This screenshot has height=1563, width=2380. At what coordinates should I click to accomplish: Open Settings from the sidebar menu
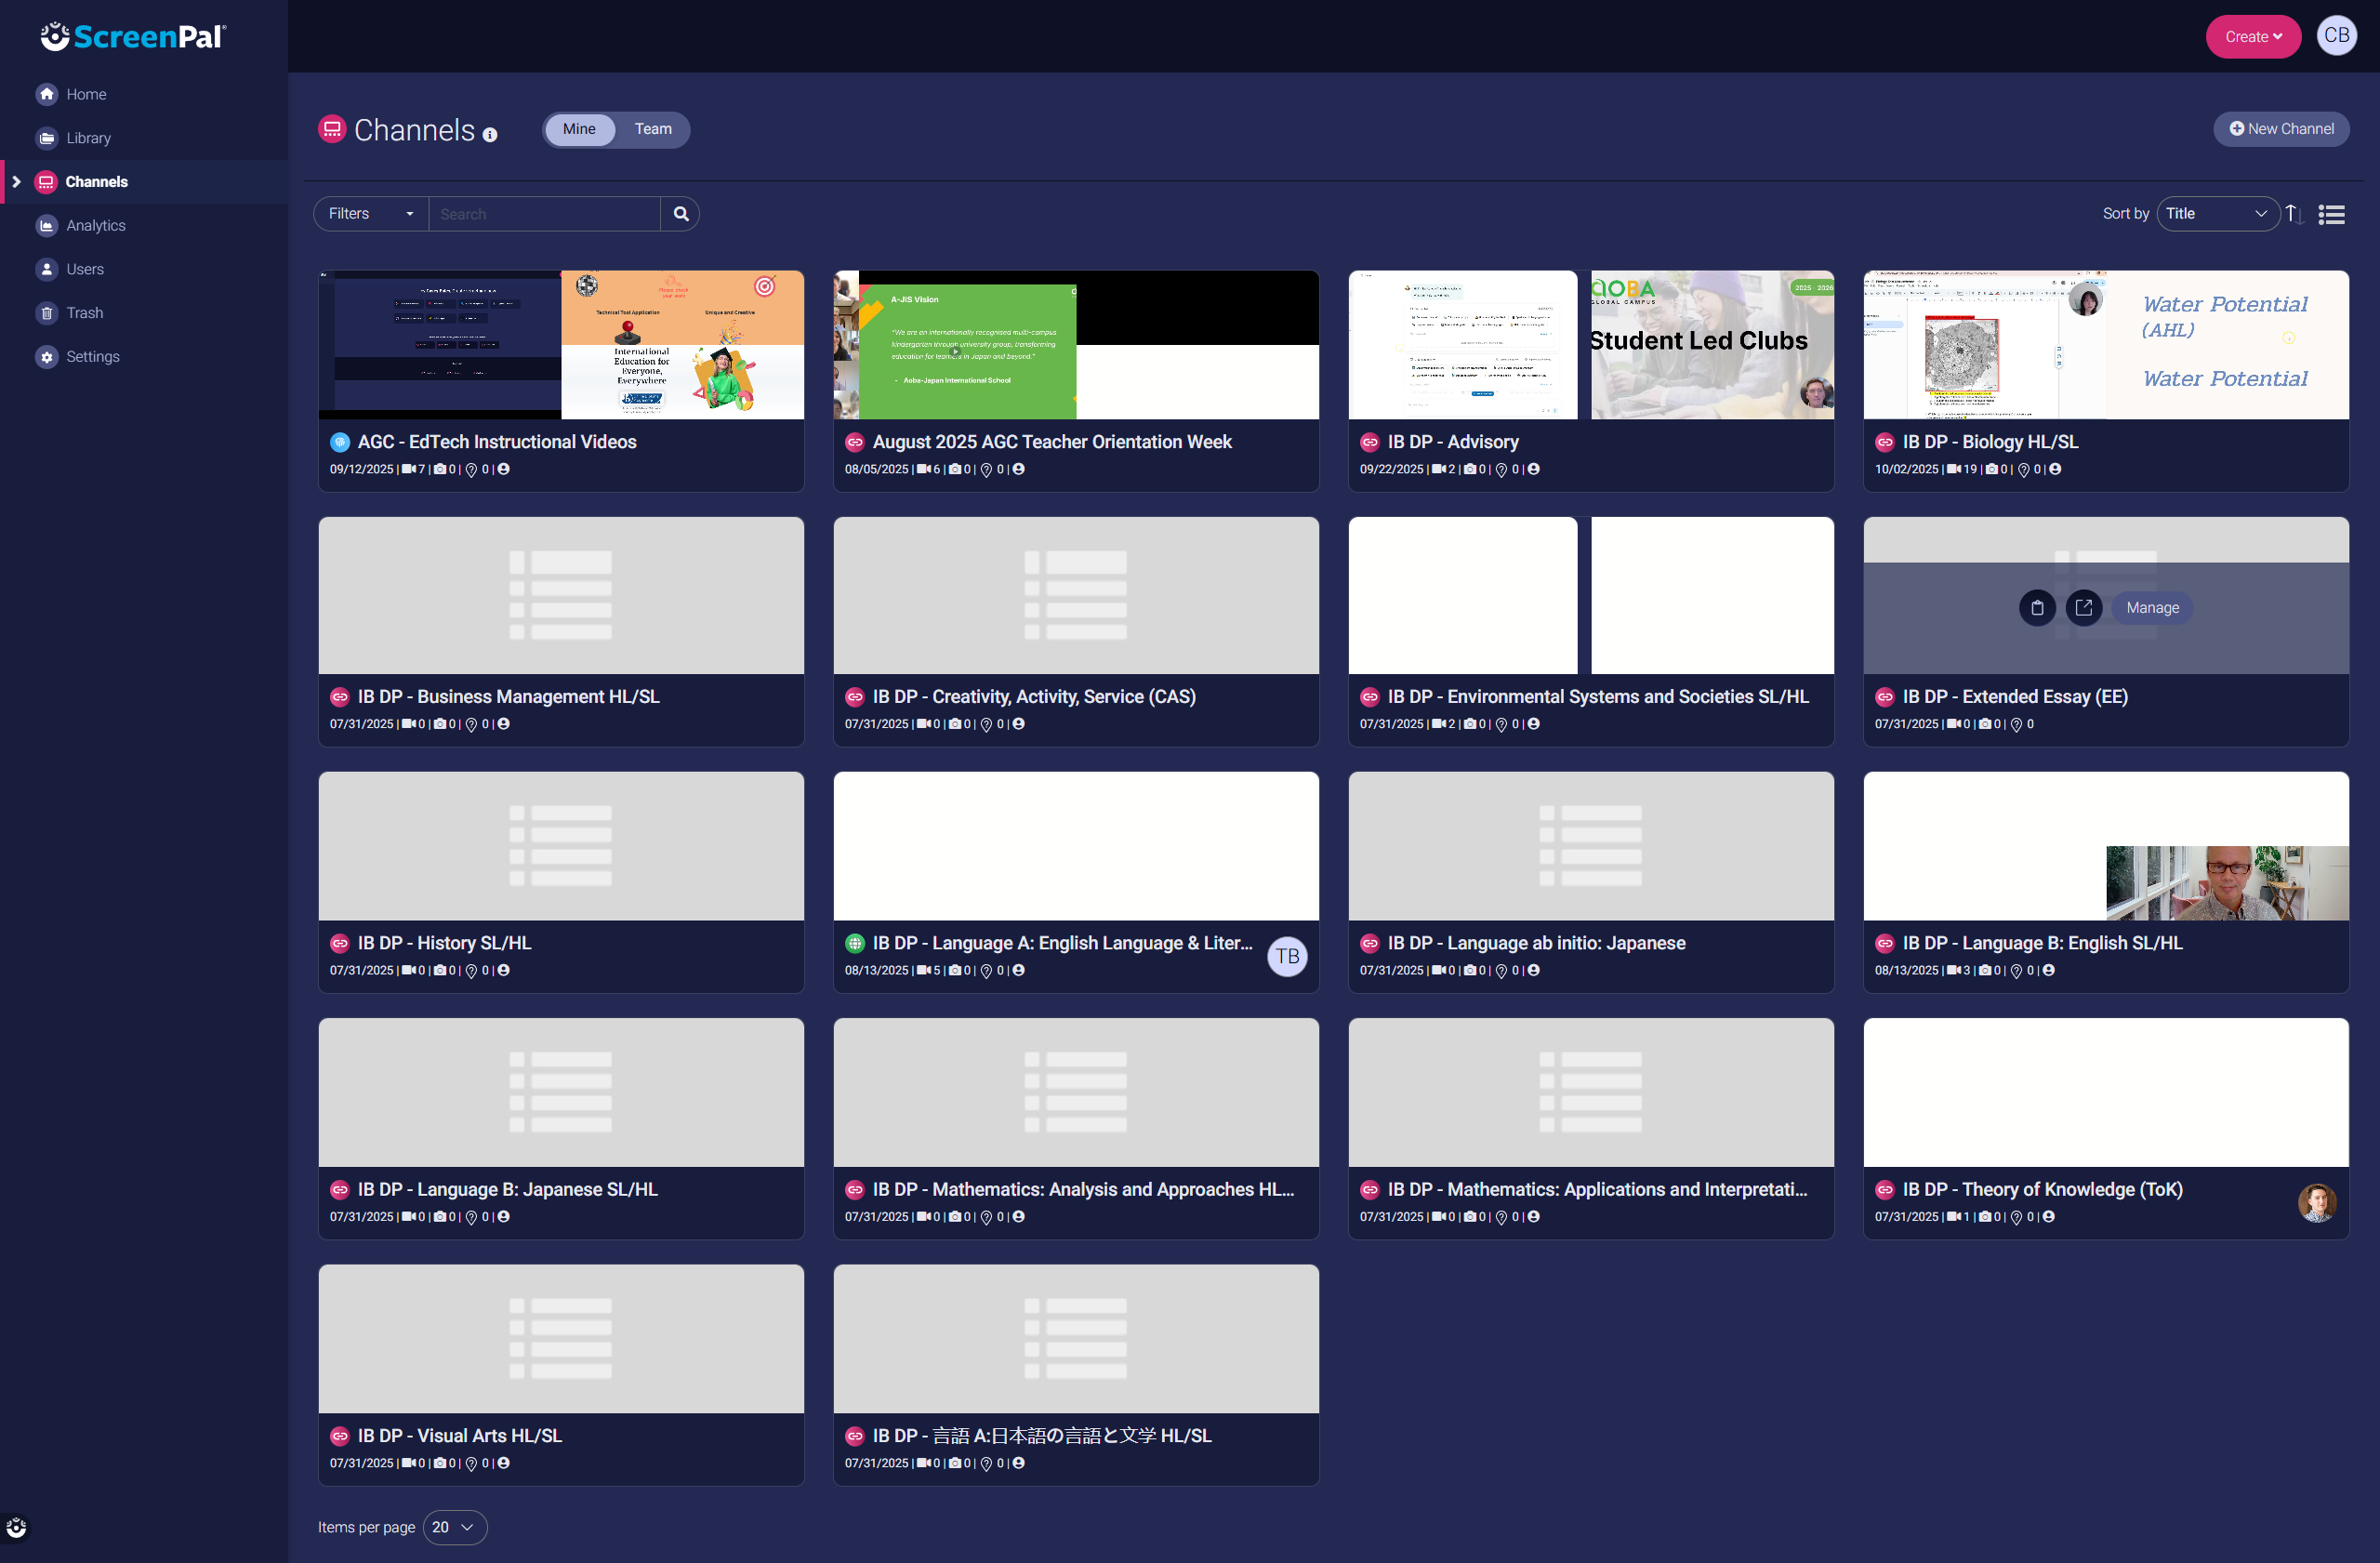pos(92,356)
